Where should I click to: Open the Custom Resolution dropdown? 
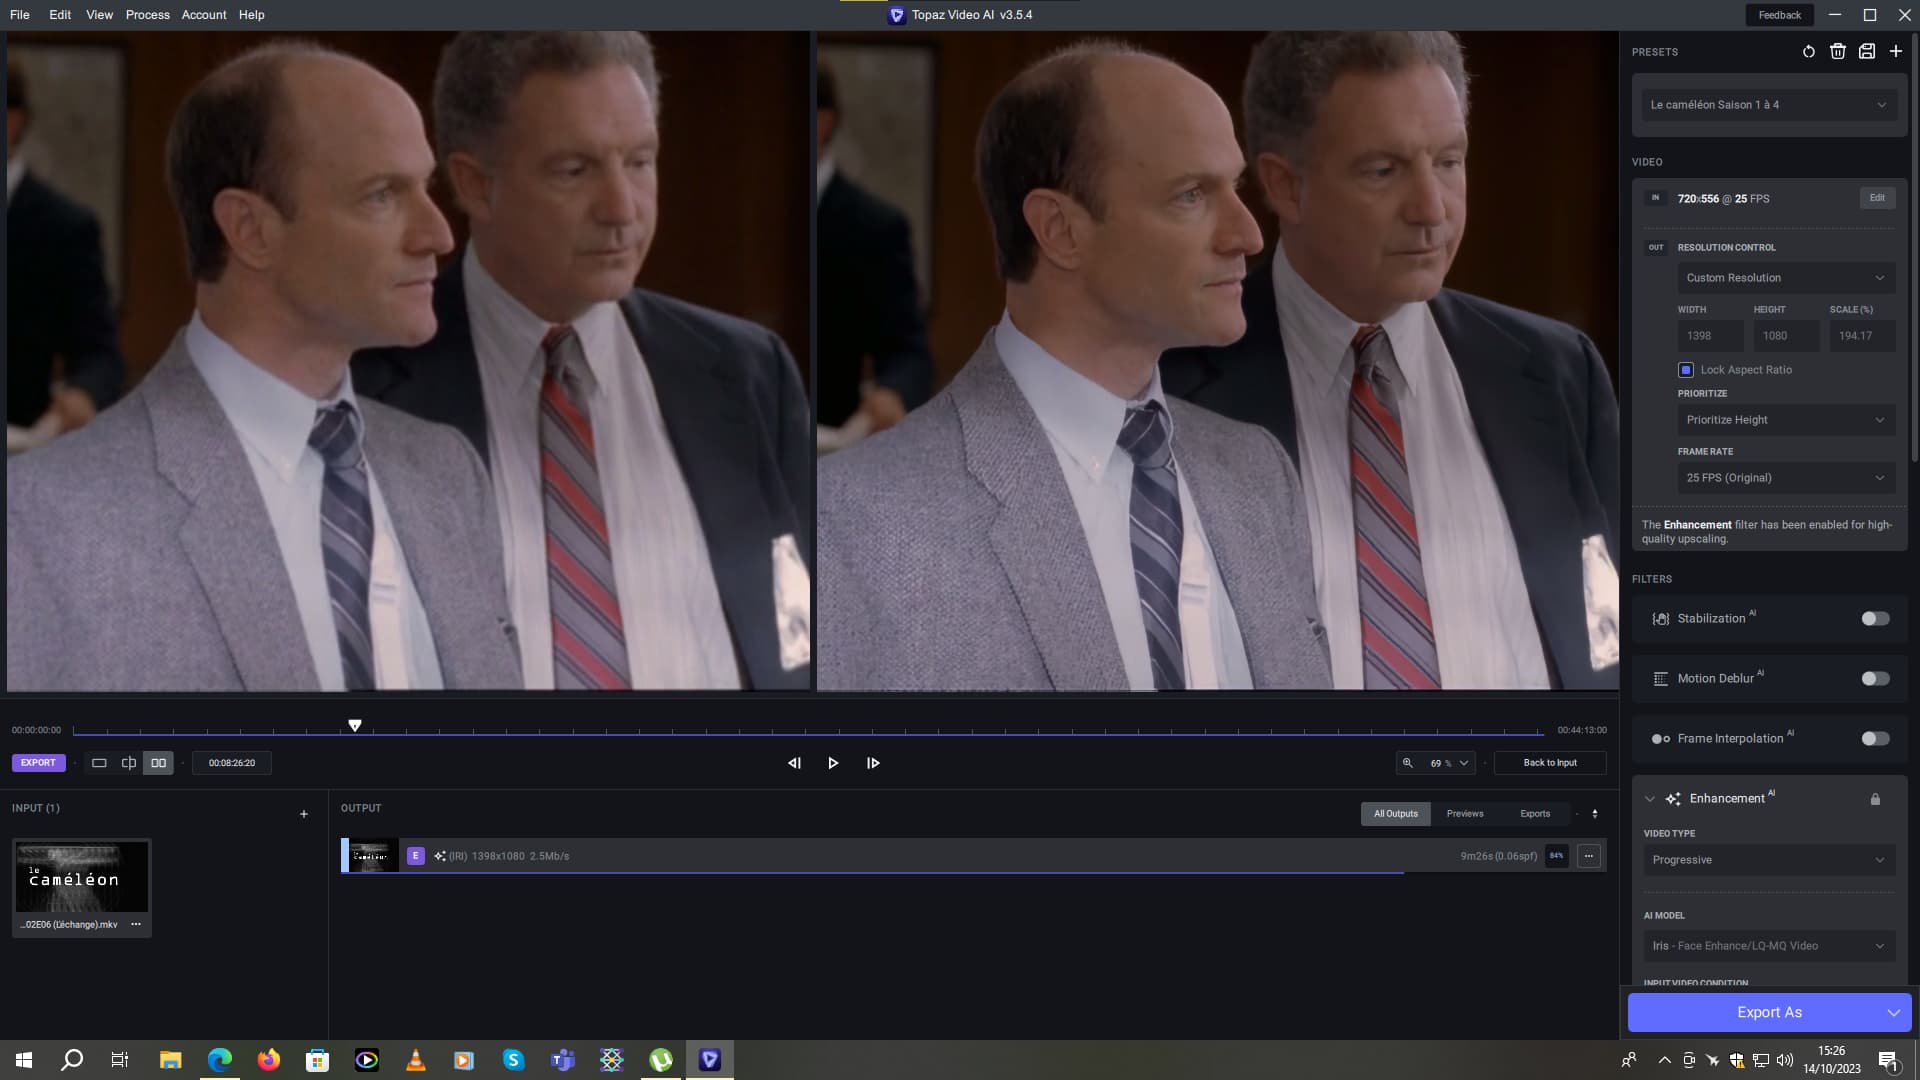click(x=1785, y=278)
